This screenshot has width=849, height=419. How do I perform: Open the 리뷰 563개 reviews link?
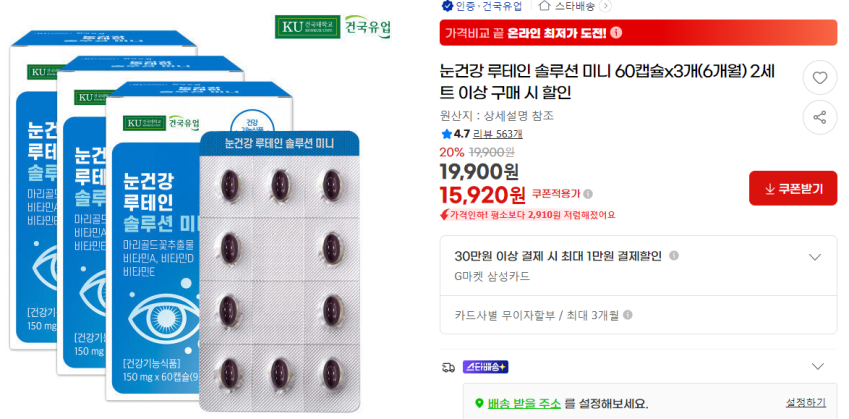pos(498,134)
